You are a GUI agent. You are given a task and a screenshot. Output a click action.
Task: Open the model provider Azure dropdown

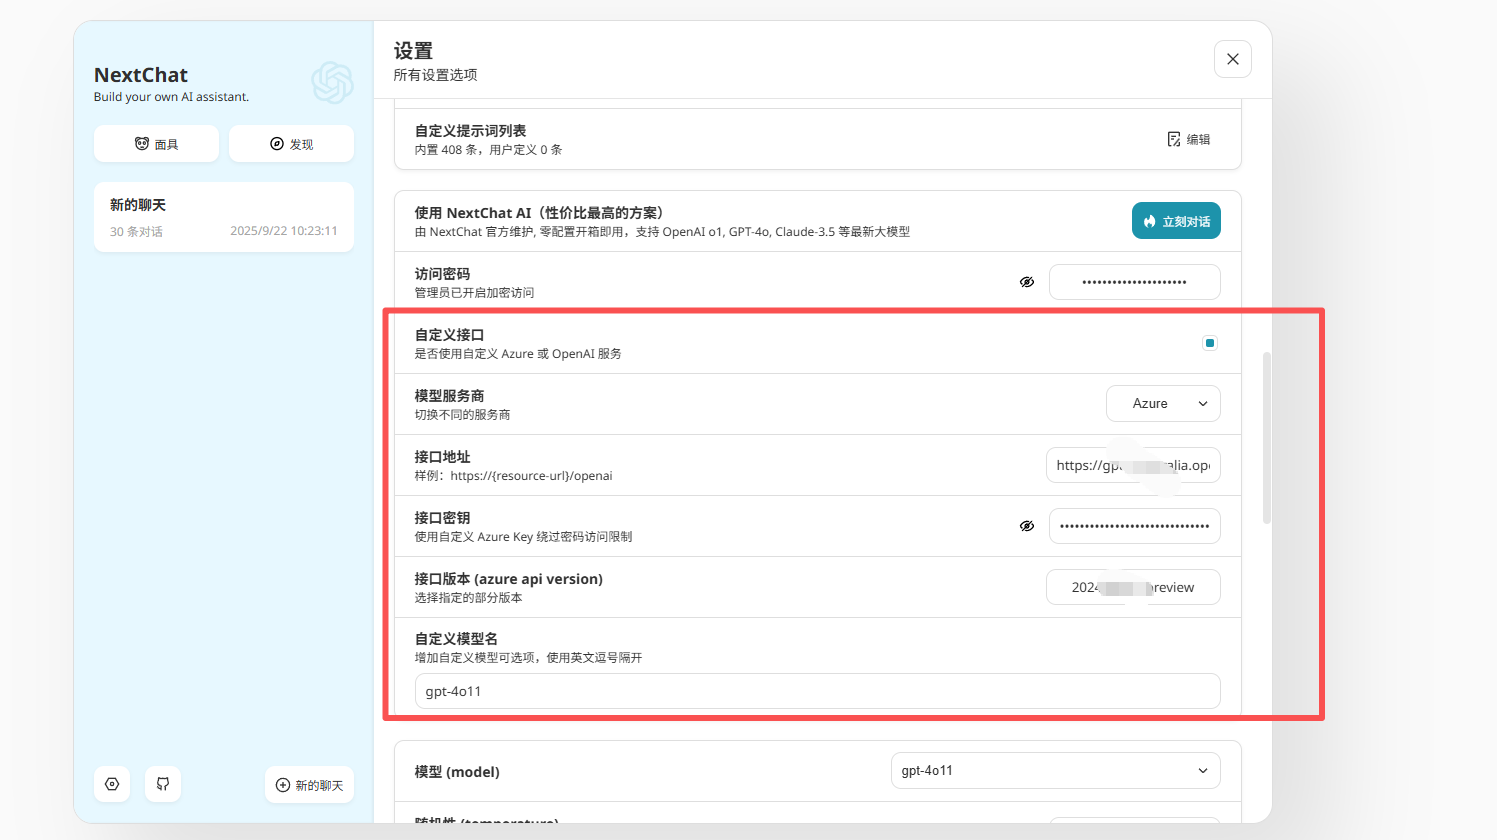(1163, 404)
